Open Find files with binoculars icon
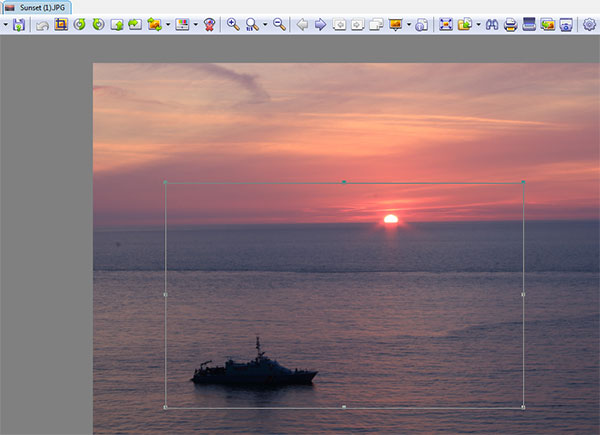The image size is (600, 435). [x=492, y=24]
